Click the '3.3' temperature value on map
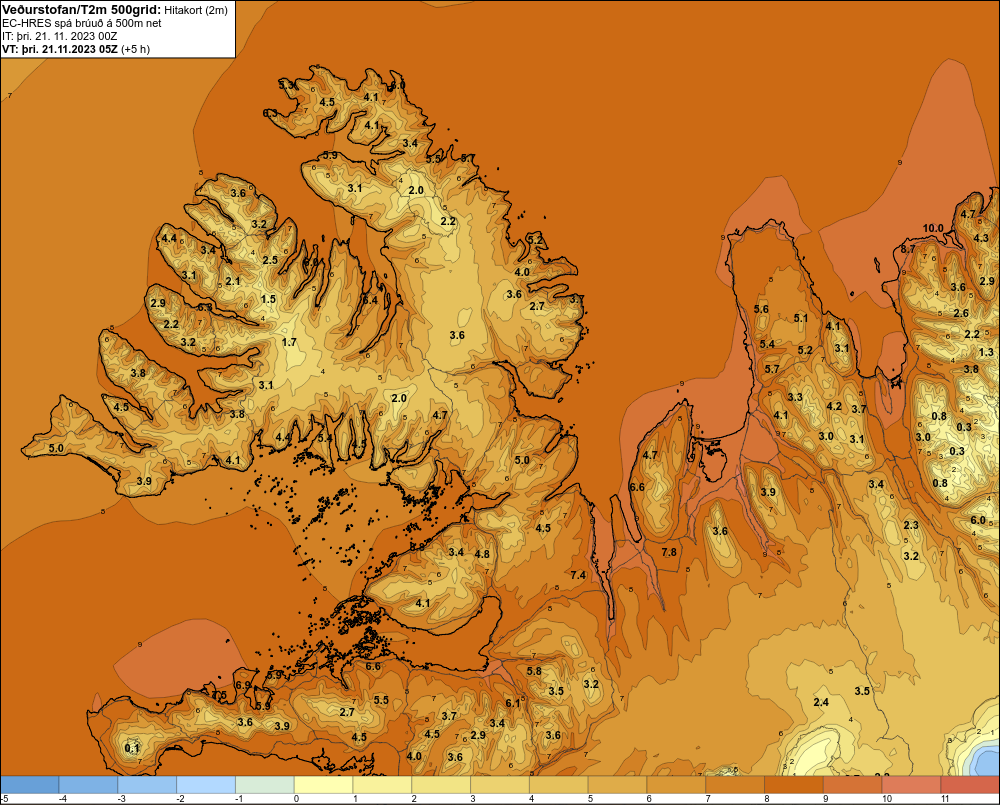The width and height of the screenshot is (1000, 805). click(795, 397)
